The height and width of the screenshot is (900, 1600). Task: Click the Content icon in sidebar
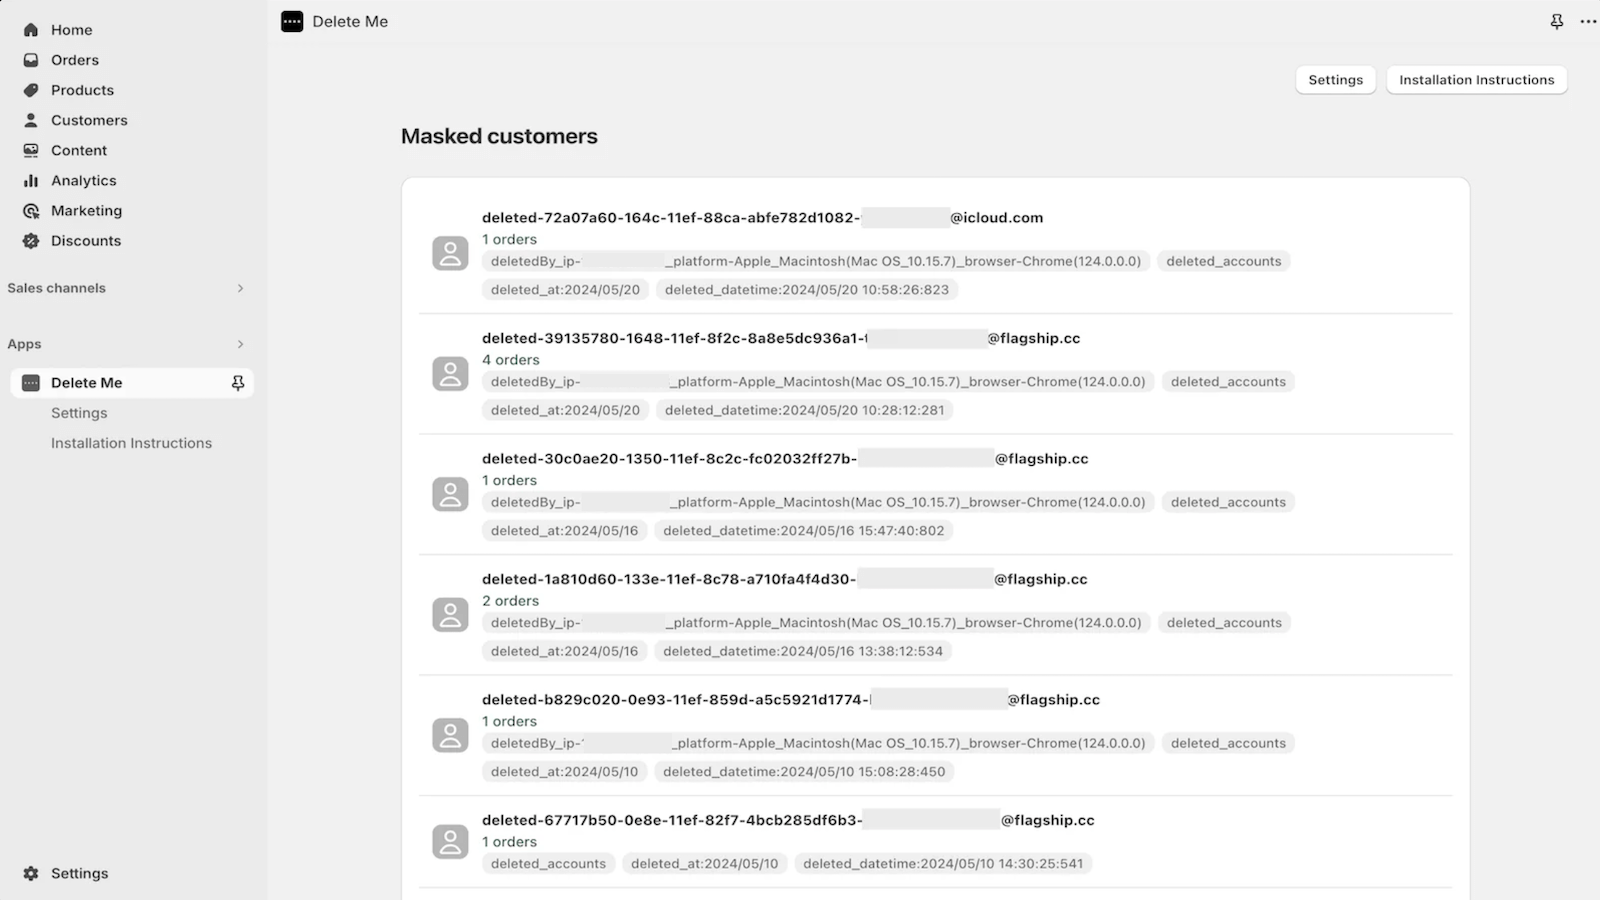tap(31, 150)
